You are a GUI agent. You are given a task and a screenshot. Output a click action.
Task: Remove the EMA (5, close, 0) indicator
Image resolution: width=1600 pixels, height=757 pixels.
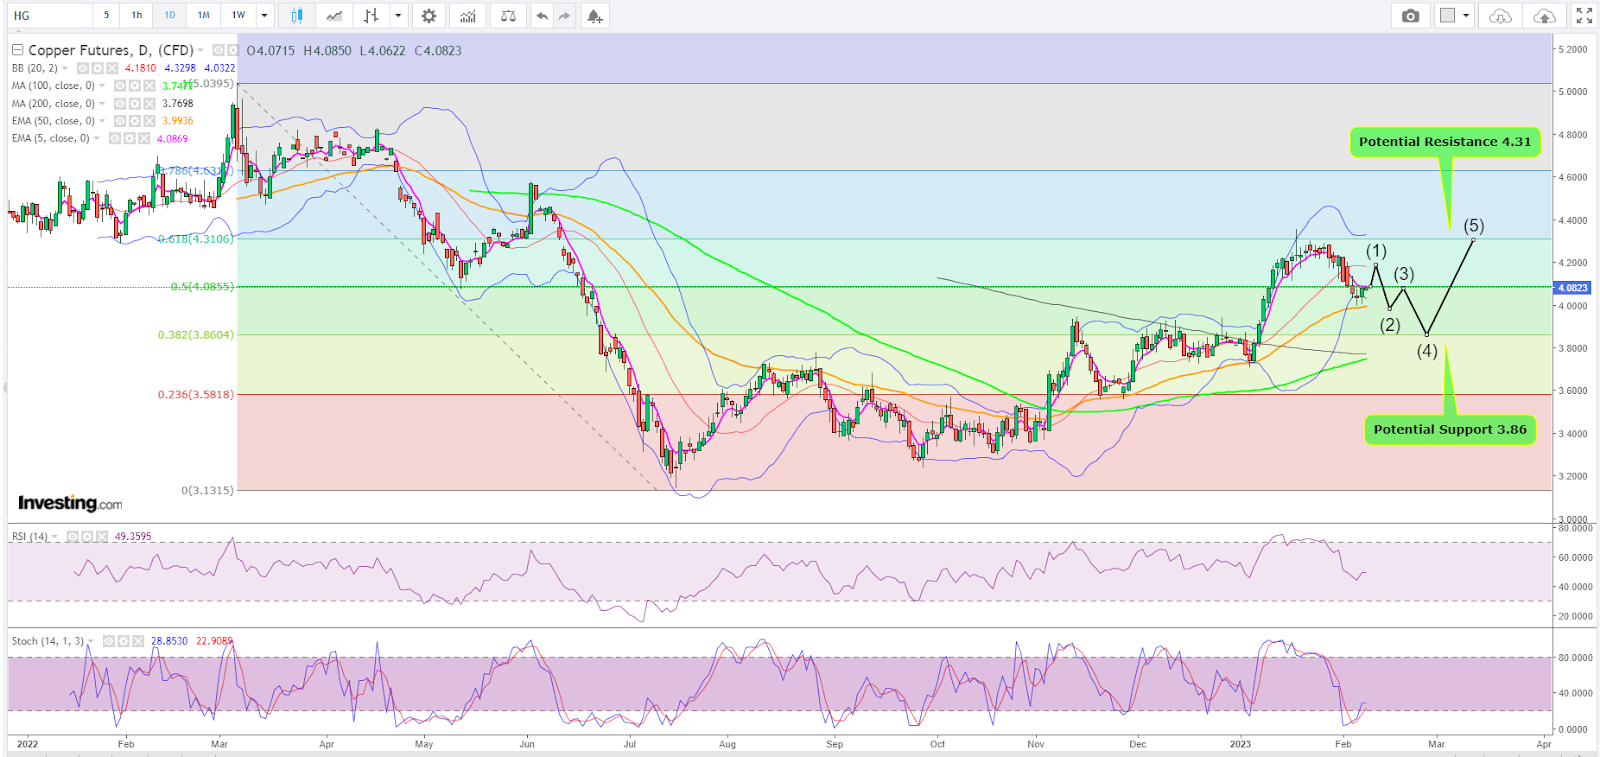(144, 138)
